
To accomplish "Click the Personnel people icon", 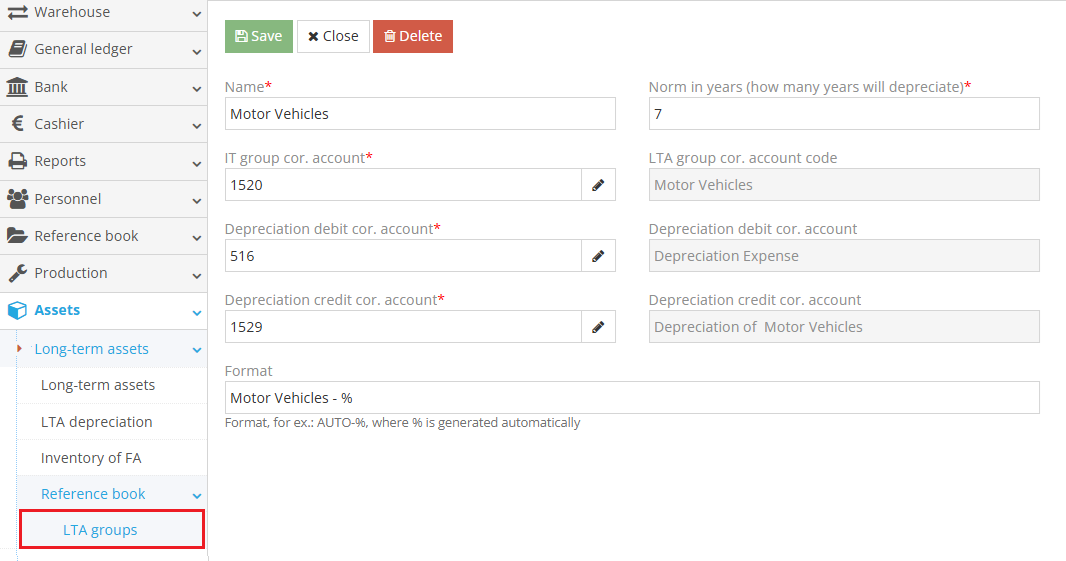I will click(17, 199).
